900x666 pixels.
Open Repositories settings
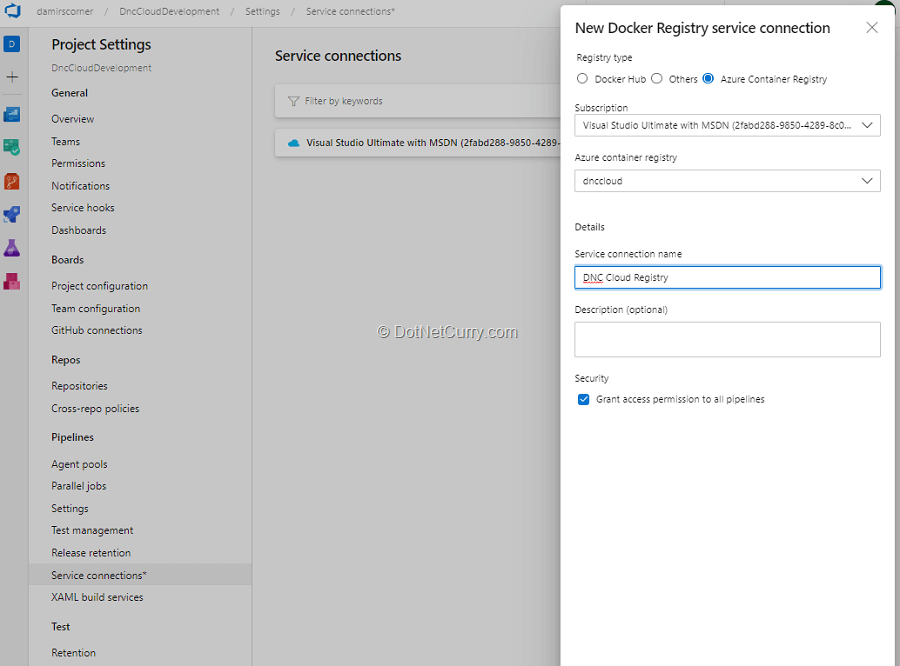pyautogui.click(x=79, y=386)
